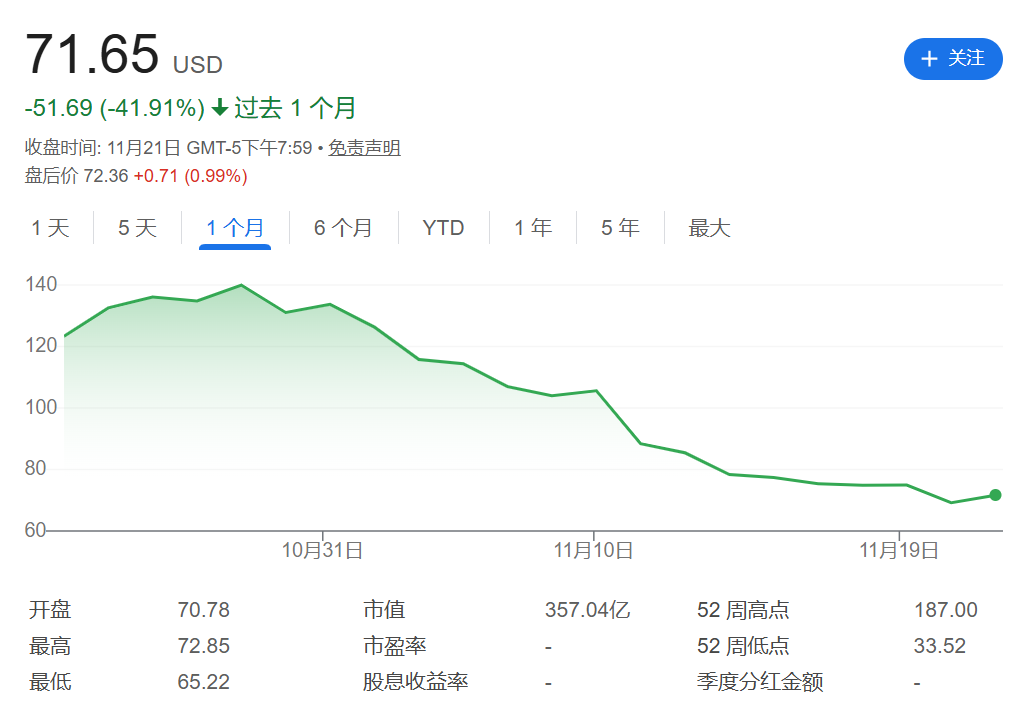Click the 52 周高点 value 187.00
This screenshot has width=1017, height=714.
pos(945,610)
